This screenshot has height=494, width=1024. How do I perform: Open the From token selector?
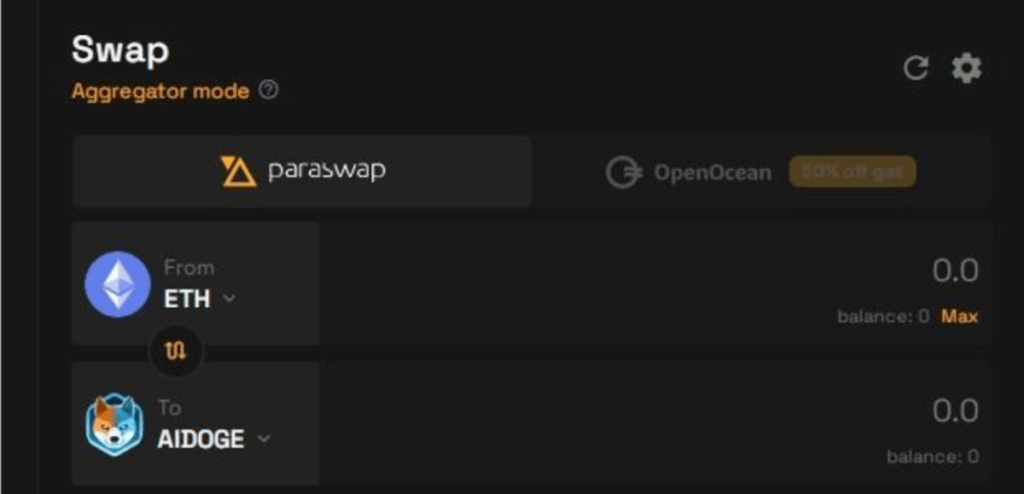click(197, 284)
